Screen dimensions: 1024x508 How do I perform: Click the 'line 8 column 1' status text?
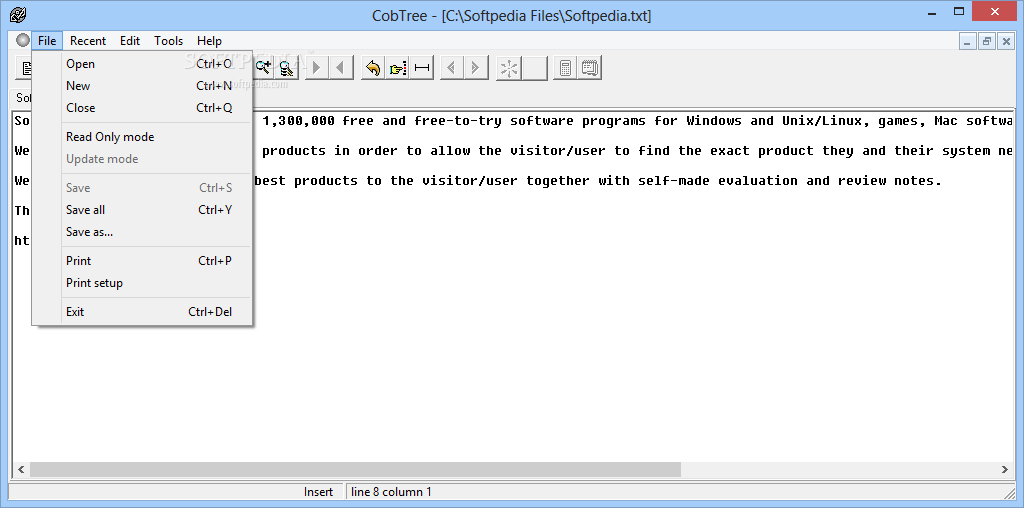[391, 492]
